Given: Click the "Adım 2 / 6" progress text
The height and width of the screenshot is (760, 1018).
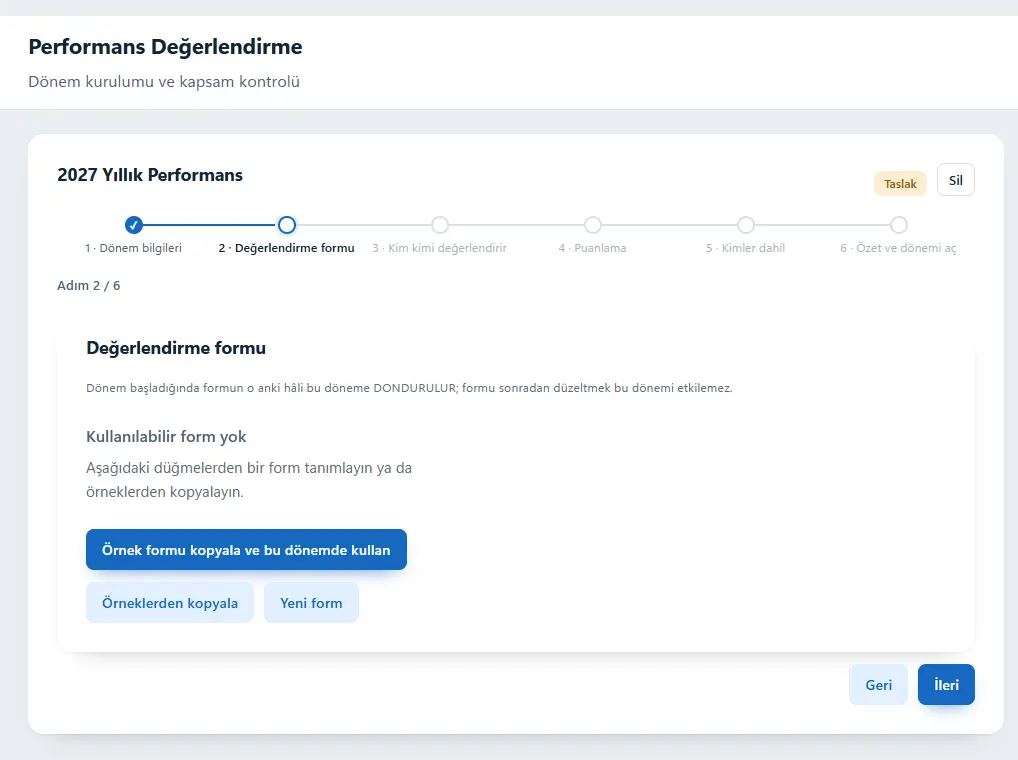Looking at the screenshot, I should pyautogui.click(x=89, y=286).
